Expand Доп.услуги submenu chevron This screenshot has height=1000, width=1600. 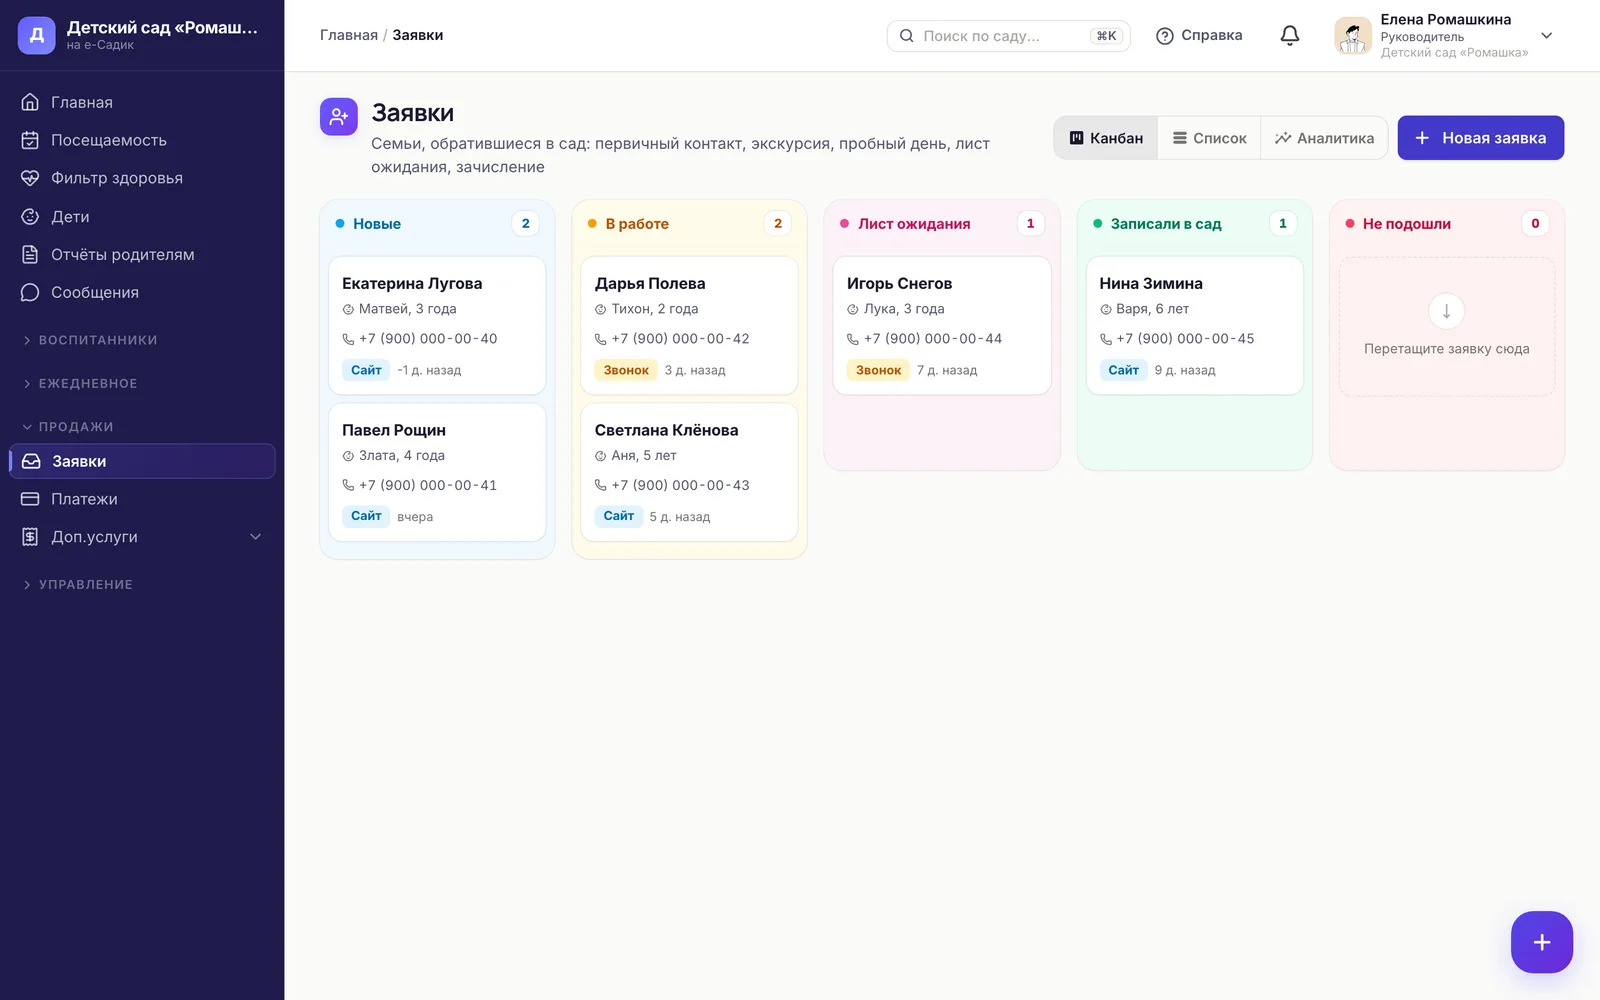pos(255,537)
